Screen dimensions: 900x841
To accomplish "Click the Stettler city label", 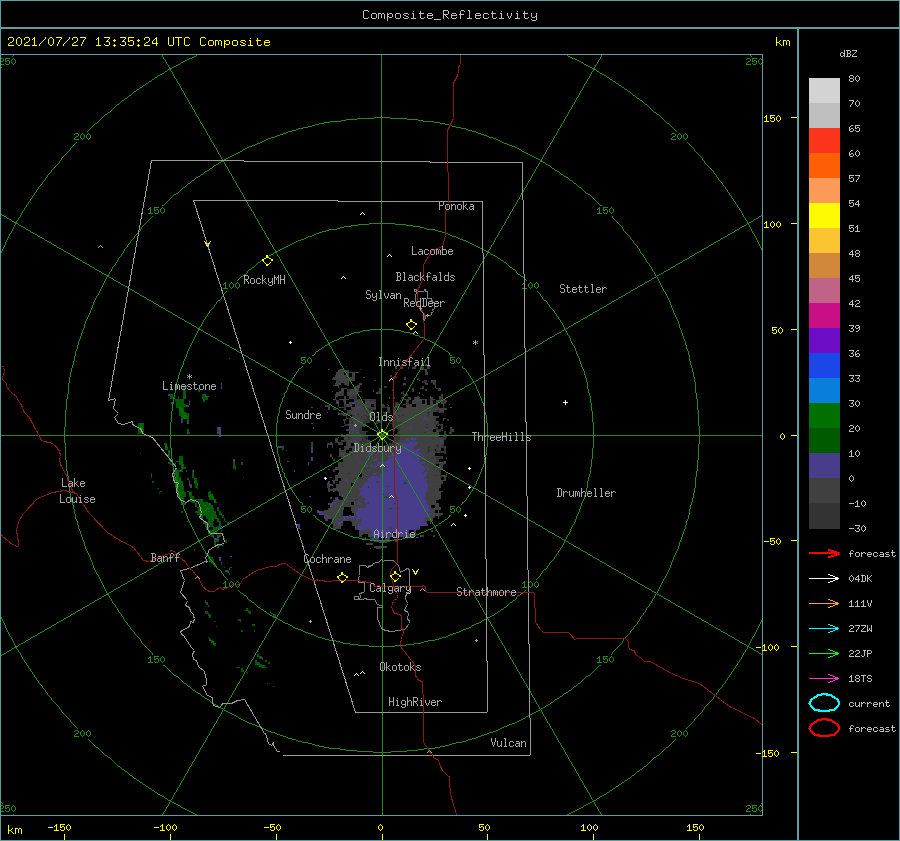I will pos(583,289).
